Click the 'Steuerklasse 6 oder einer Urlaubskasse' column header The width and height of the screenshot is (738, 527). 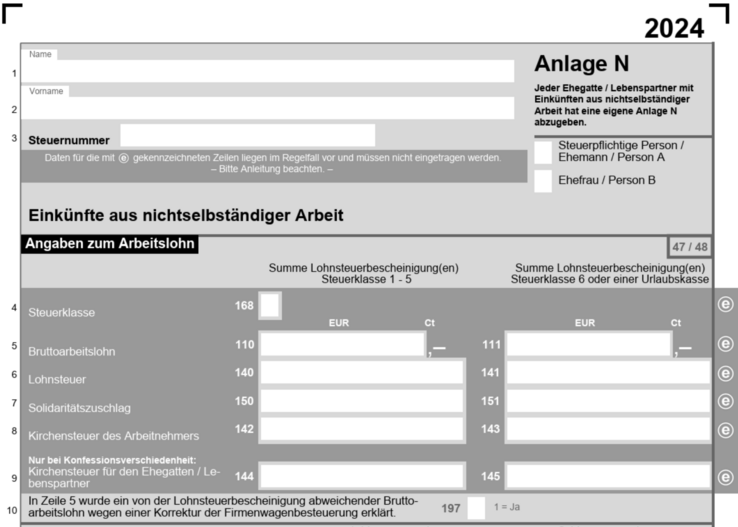click(x=610, y=279)
